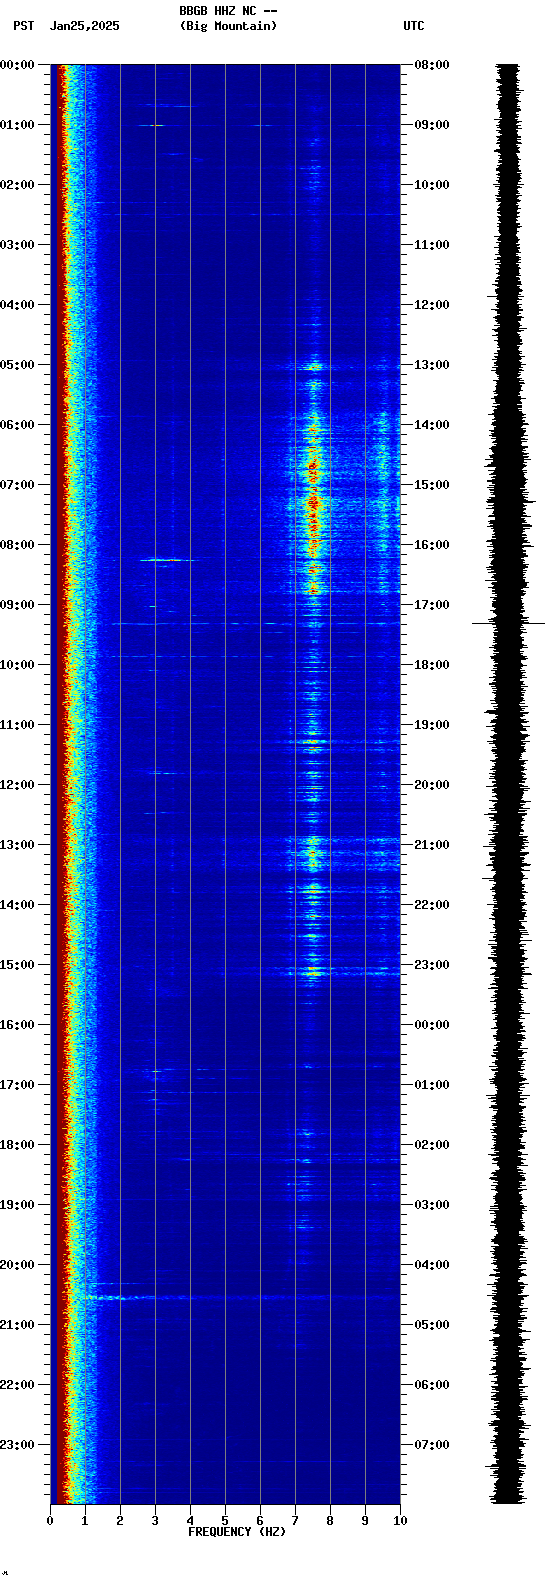Select 16:00 on the UTC time axis
Image resolution: width=552 pixels, height=1584 pixels.
click(432, 545)
